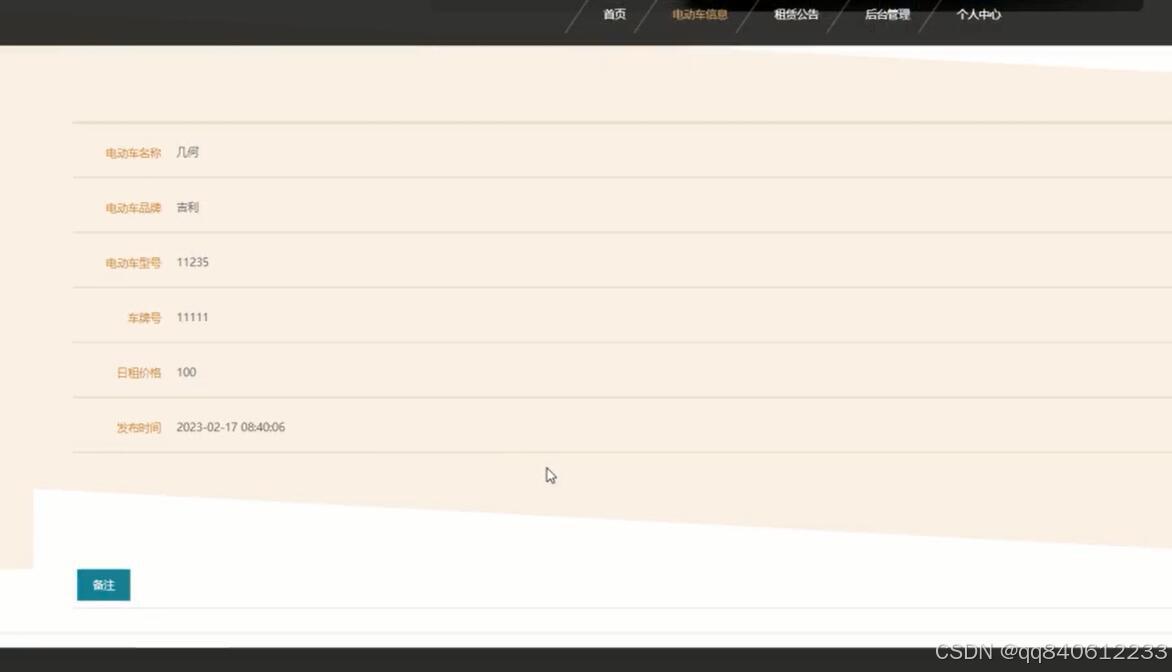Click the 发布时间 field label
1172x672 pixels.
coord(137,427)
